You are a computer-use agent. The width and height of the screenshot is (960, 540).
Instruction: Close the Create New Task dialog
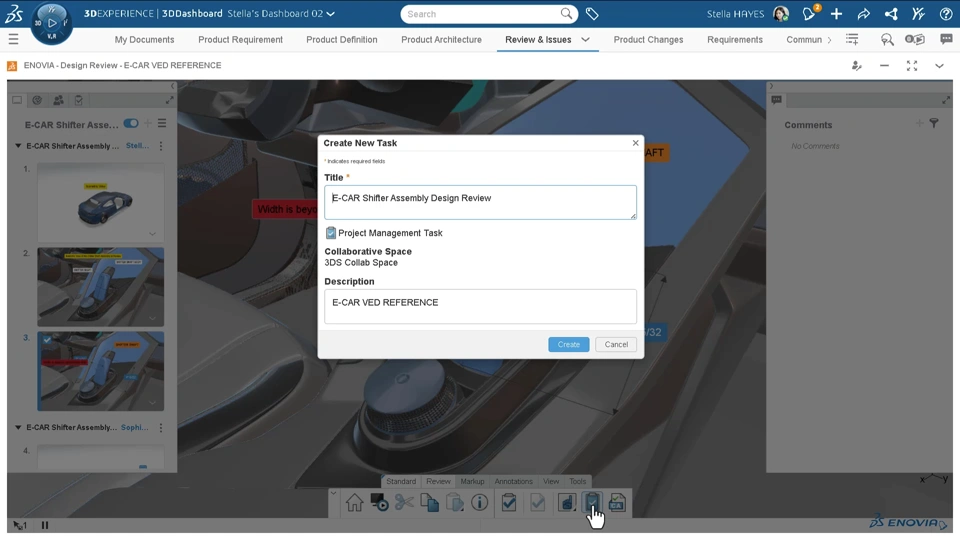click(x=636, y=143)
